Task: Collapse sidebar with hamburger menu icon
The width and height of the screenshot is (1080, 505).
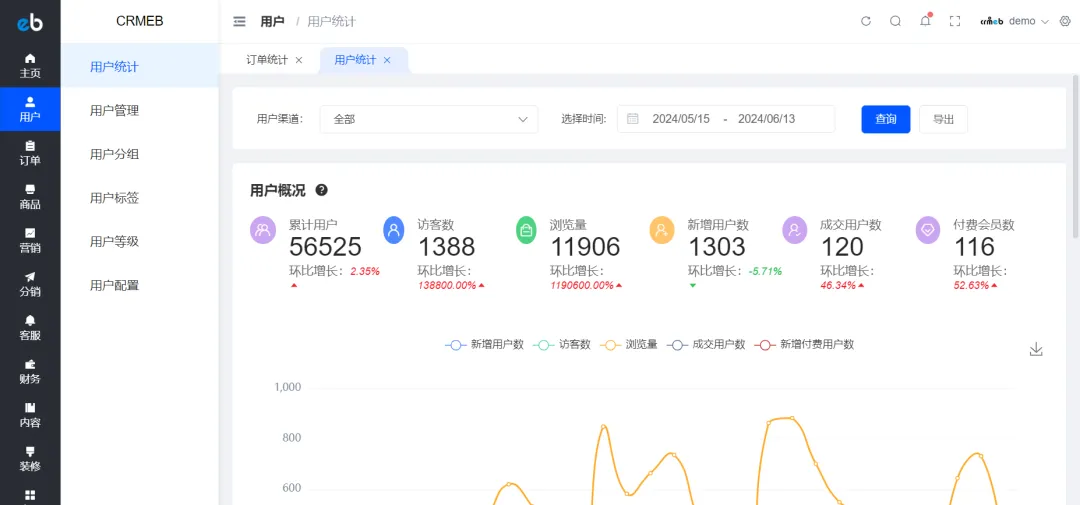Action: (239, 21)
